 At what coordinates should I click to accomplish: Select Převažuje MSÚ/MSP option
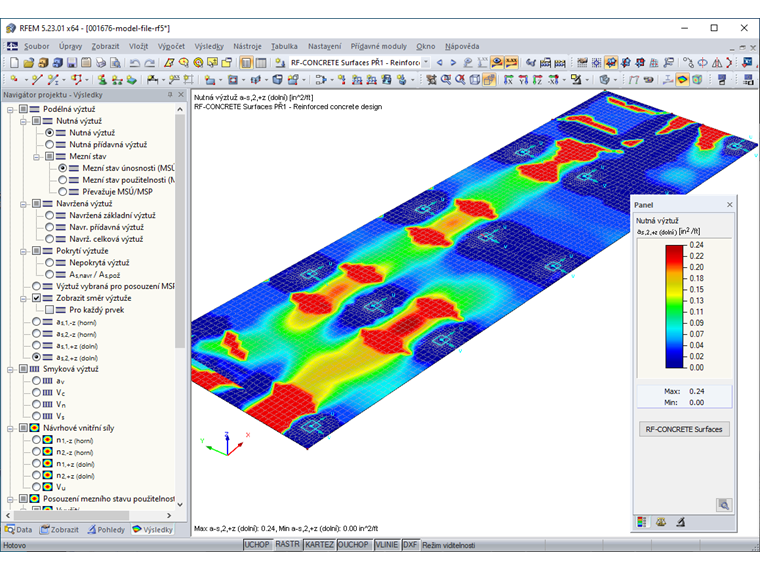[63, 191]
